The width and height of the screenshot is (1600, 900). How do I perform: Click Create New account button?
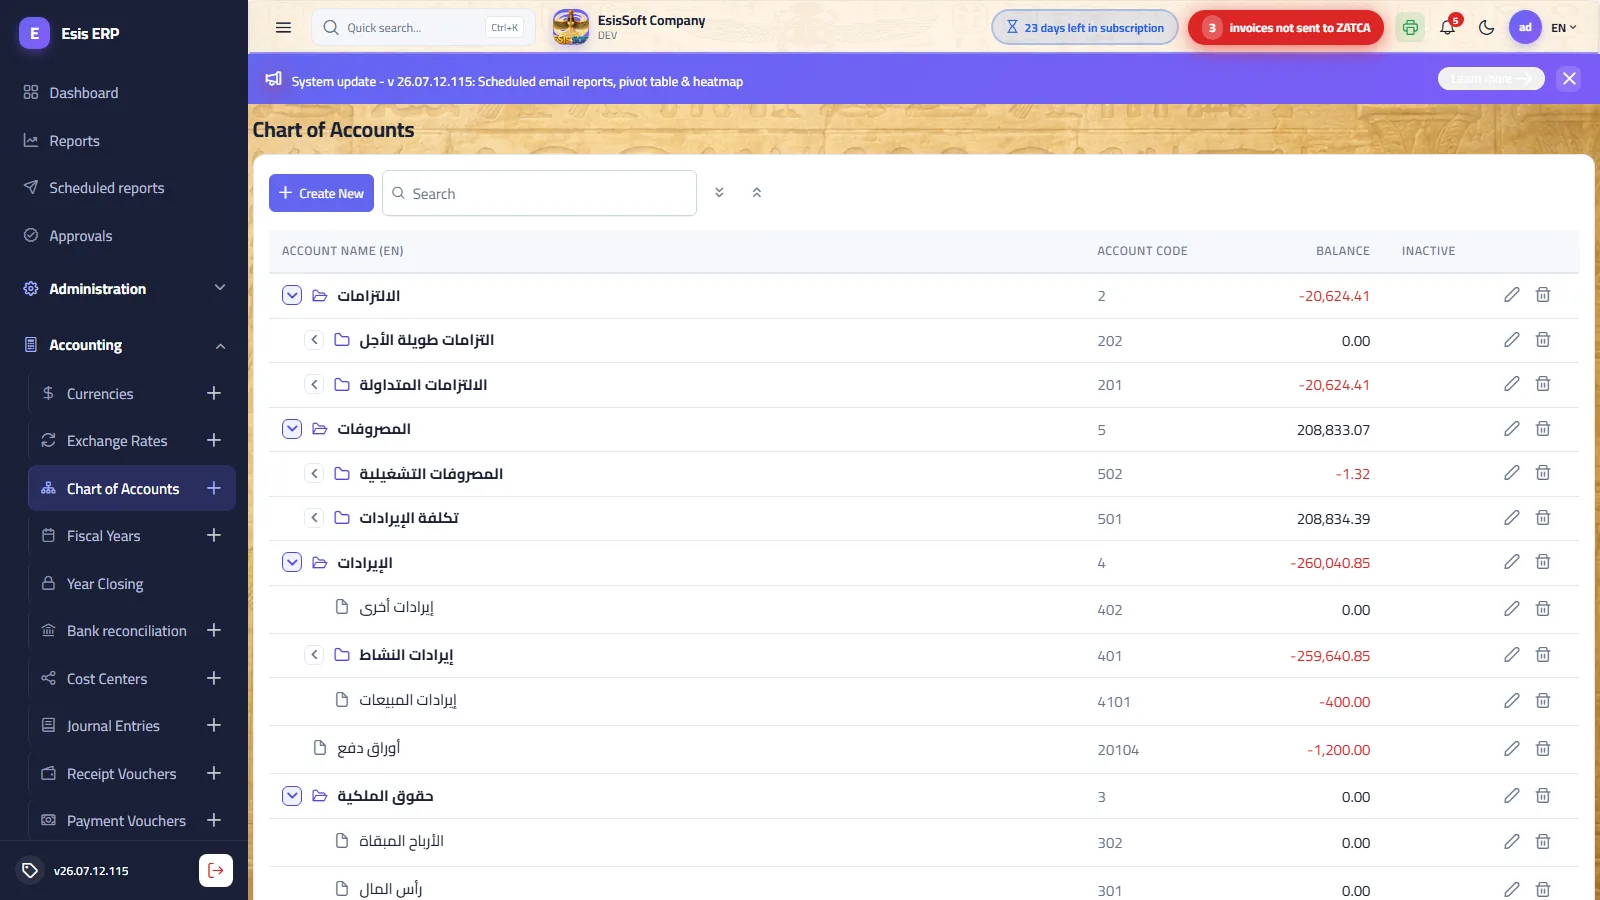[321, 193]
